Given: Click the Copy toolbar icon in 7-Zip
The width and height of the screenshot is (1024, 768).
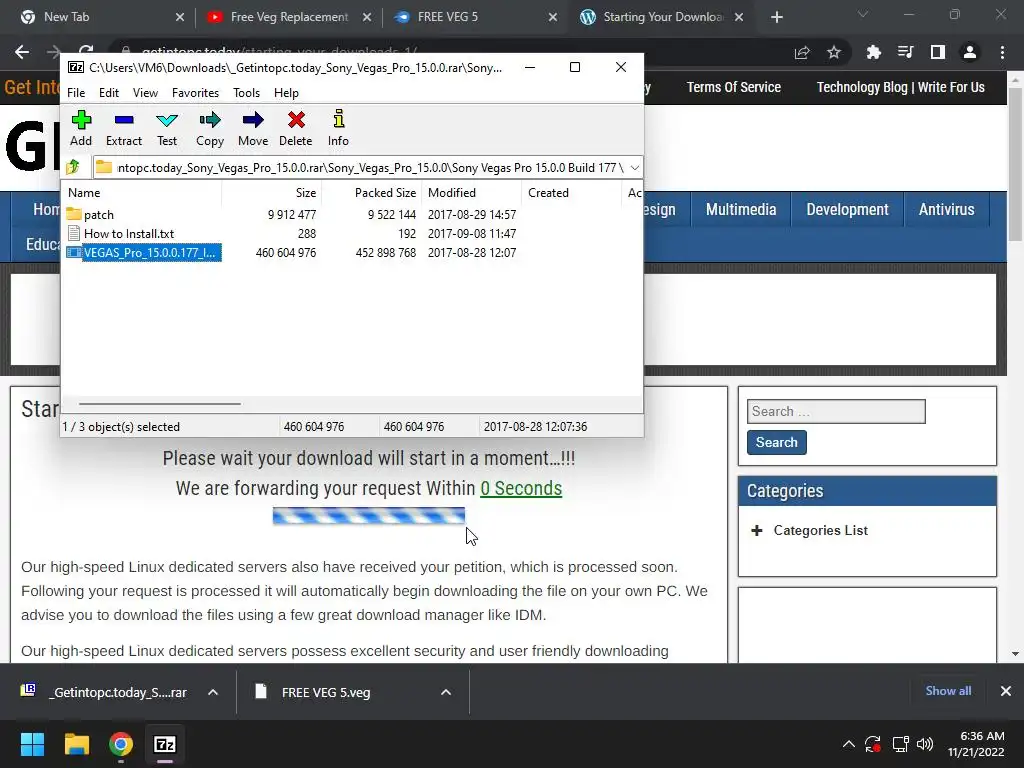Looking at the screenshot, I should click(210, 129).
